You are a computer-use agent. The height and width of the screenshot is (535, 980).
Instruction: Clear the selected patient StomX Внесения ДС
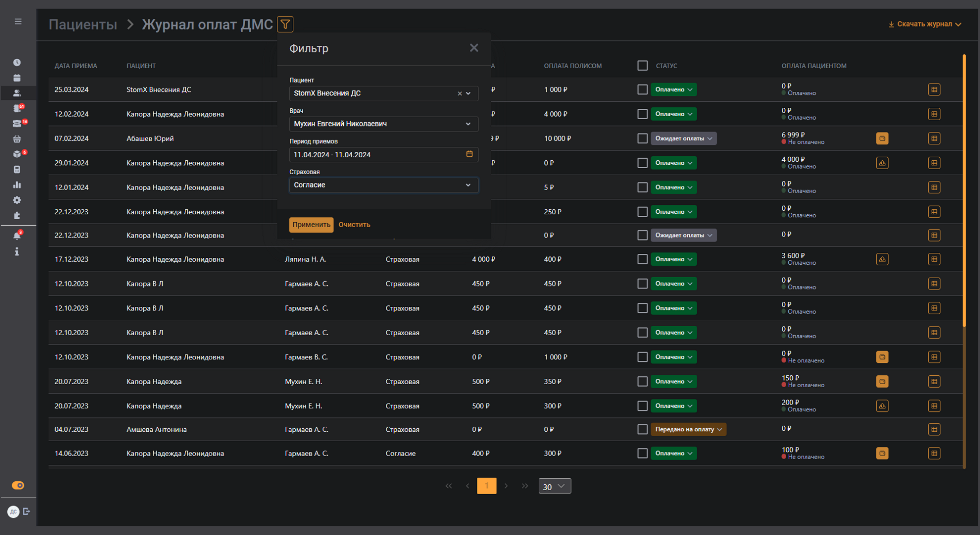pos(459,93)
